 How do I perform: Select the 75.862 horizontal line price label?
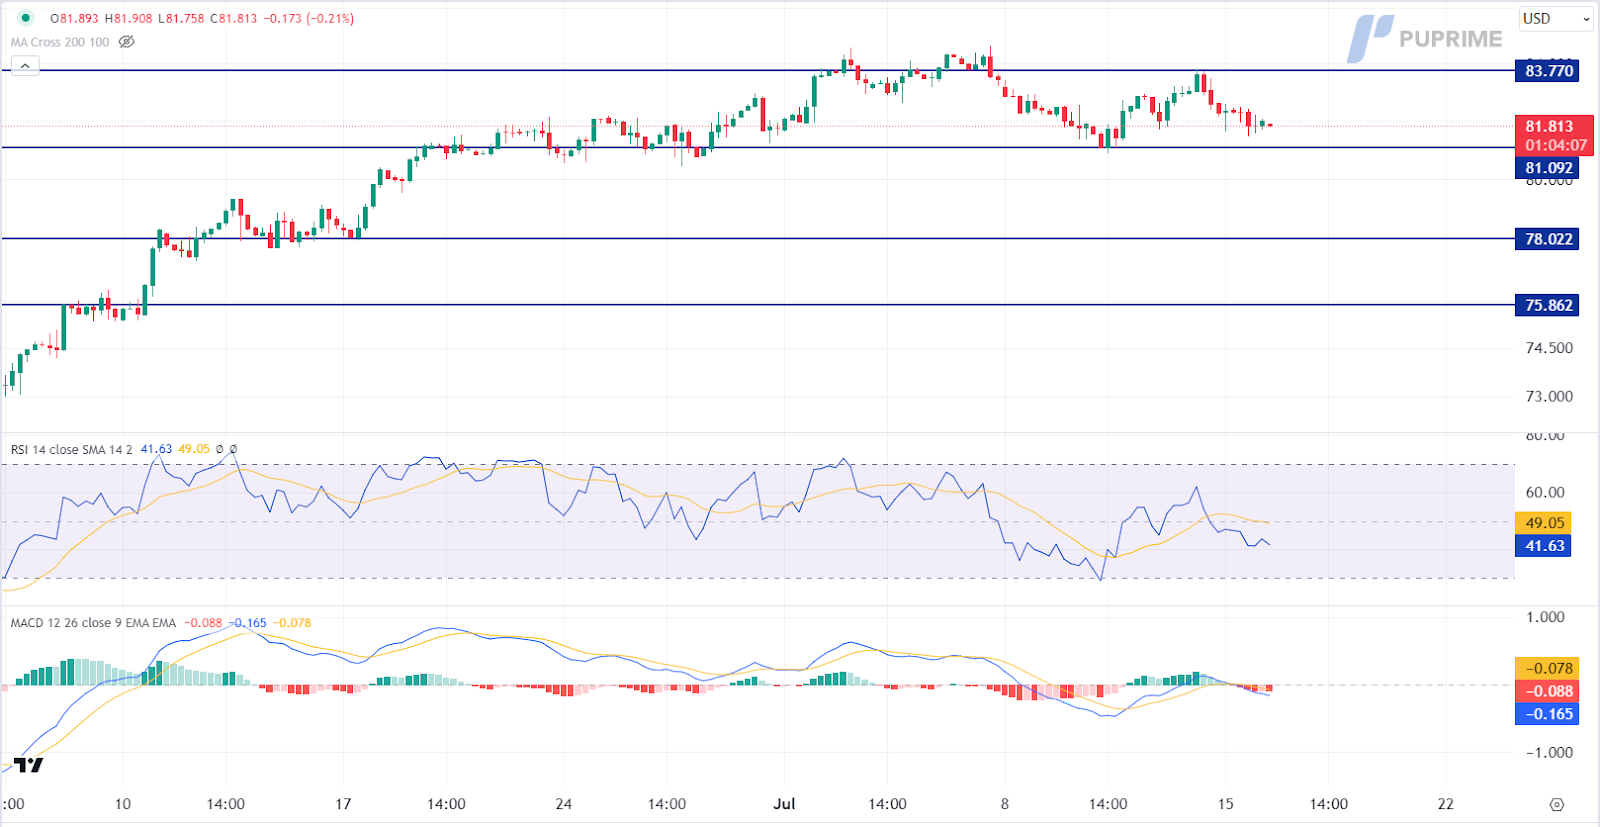click(x=1548, y=305)
